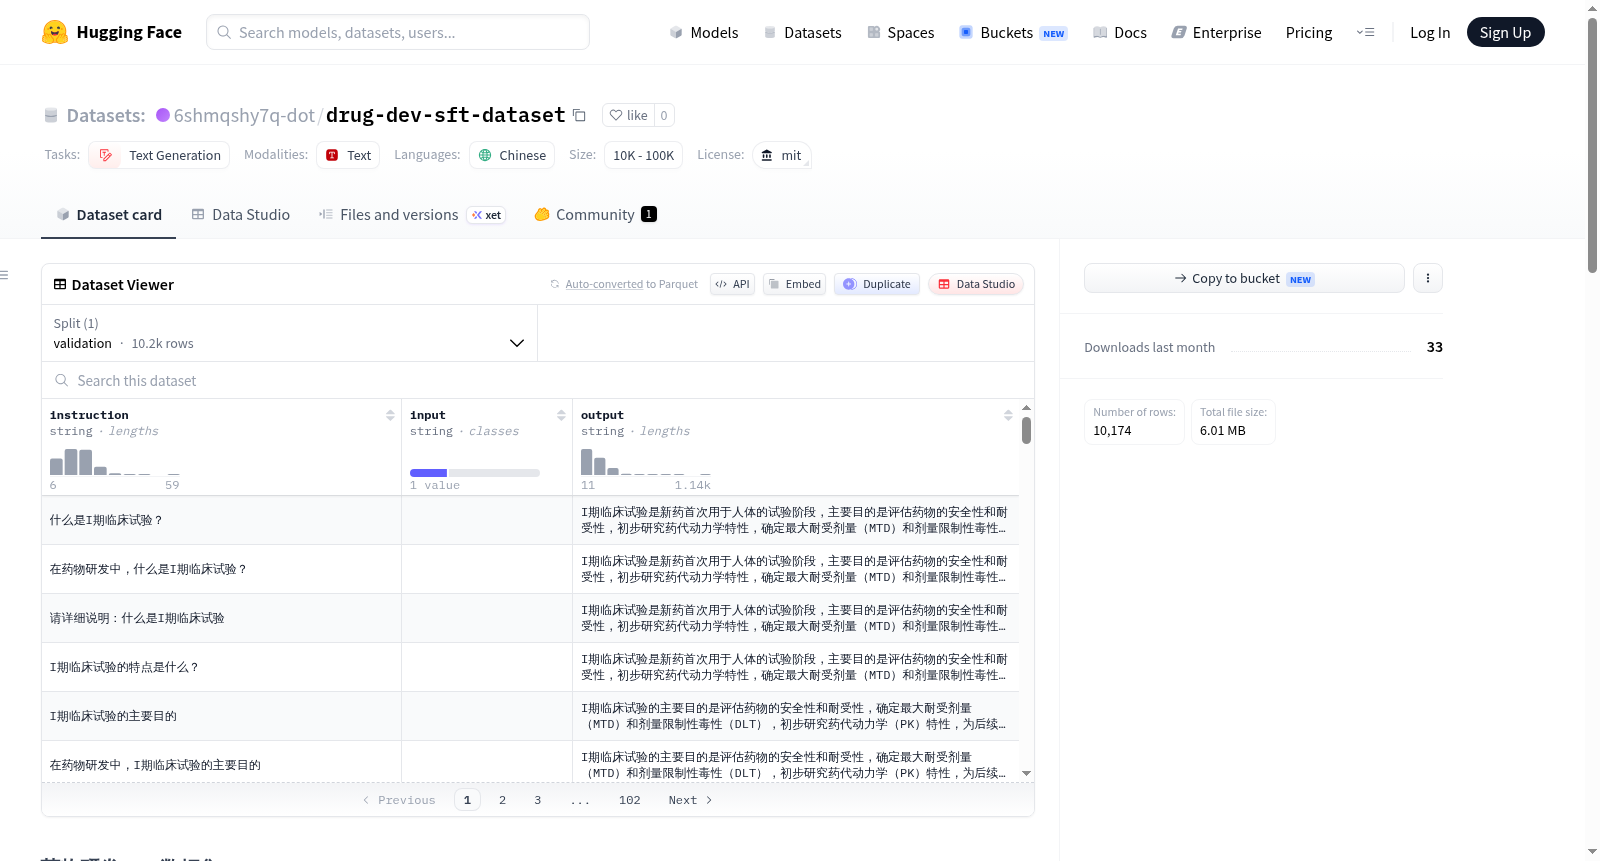Click current page 1 button
The width and height of the screenshot is (1600, 861).
(467, 800)
